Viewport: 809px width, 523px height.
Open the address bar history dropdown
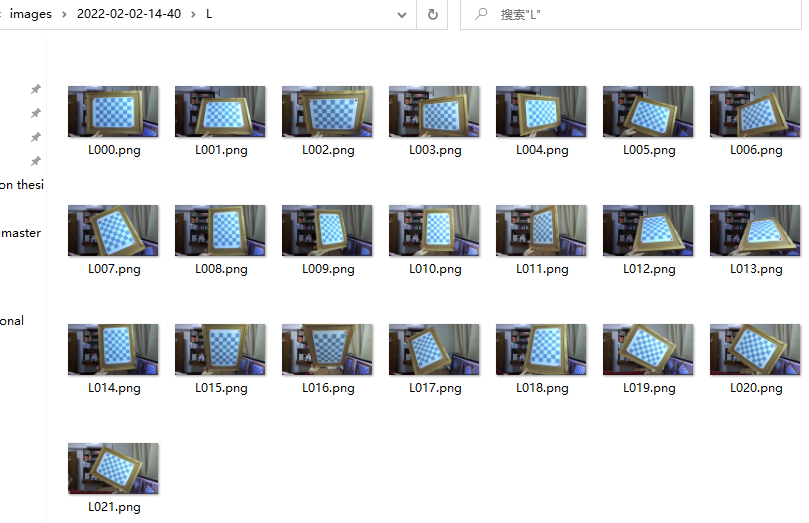coord(402,15)
